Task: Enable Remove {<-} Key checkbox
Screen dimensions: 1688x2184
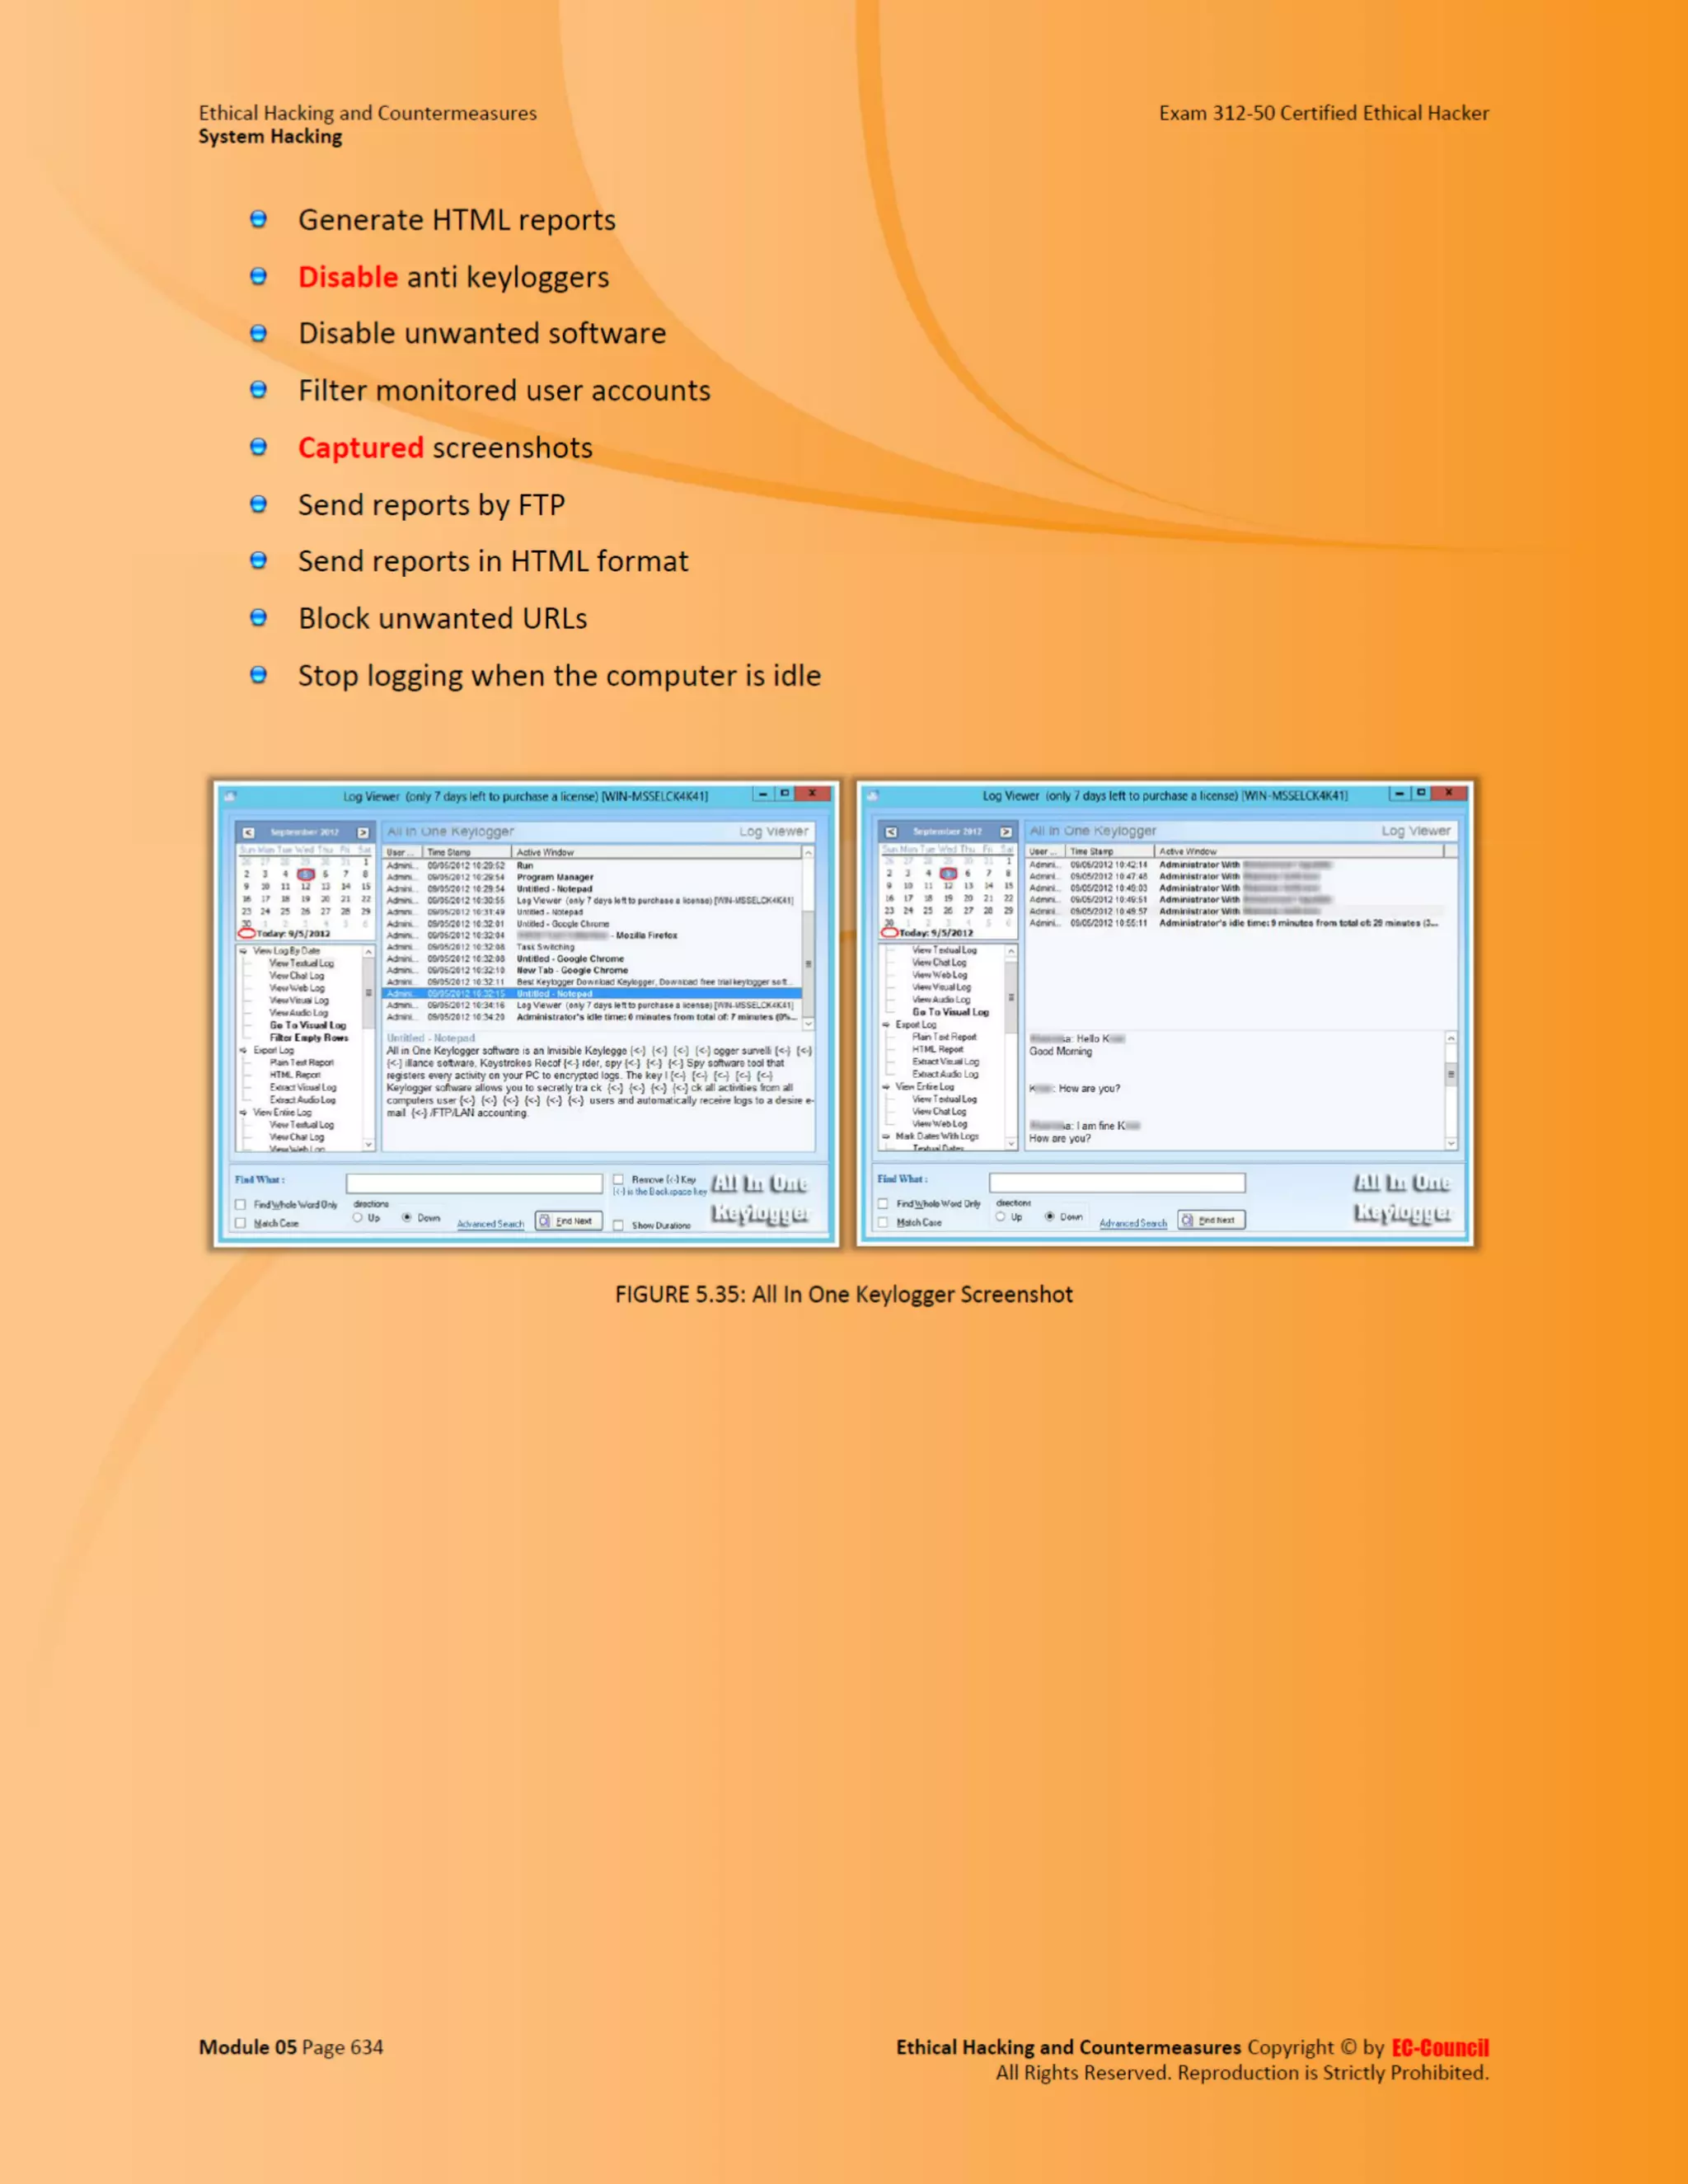Action: 618,1179
